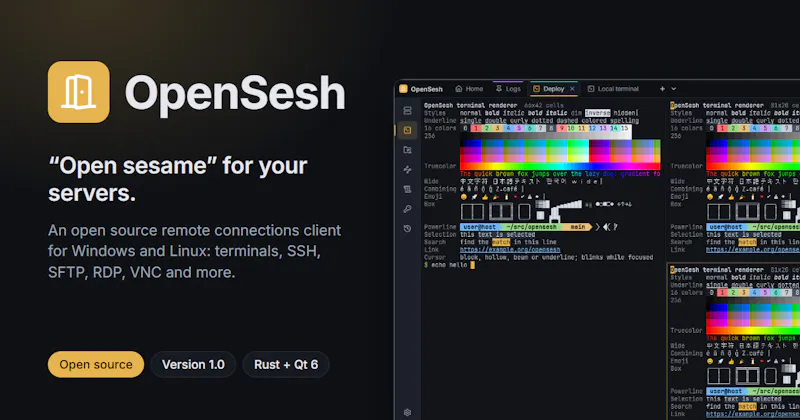Click the Rust + Qt 6 badge
This screenshot has width=800, height=420.
click(x=286, y=364)
